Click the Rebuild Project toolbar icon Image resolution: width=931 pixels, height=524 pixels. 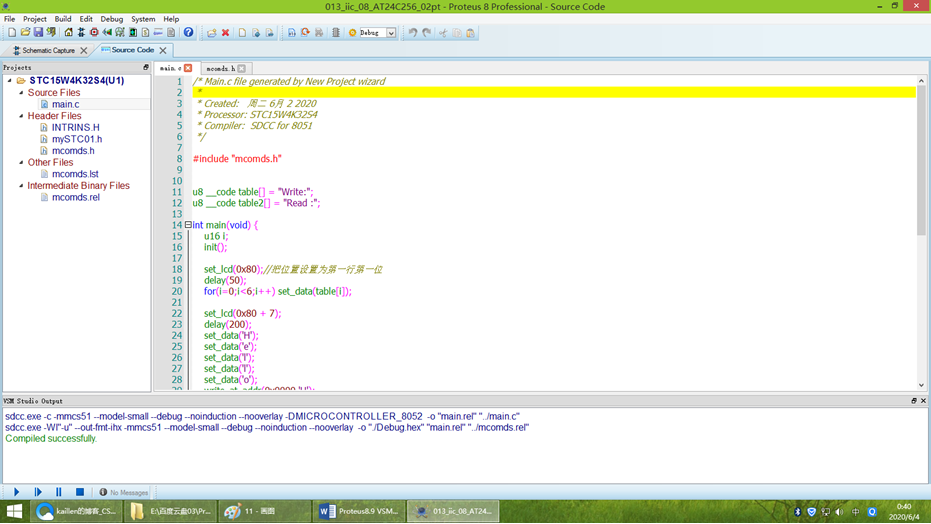pyautogui.click(x=305, y=33)
